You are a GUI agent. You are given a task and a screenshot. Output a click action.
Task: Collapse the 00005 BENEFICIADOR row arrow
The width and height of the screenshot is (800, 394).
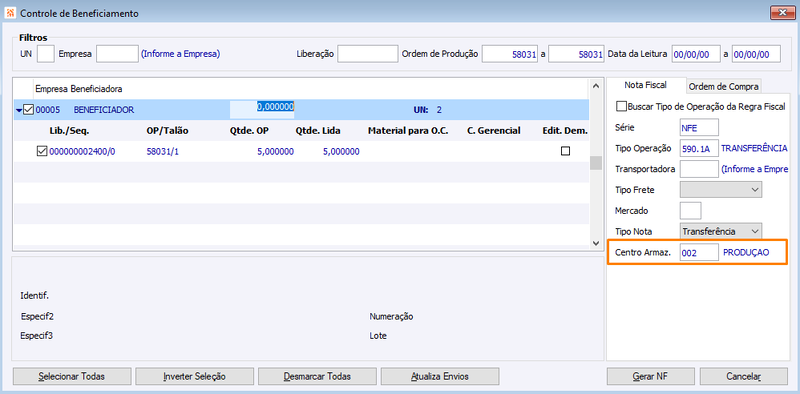(19, 110)
